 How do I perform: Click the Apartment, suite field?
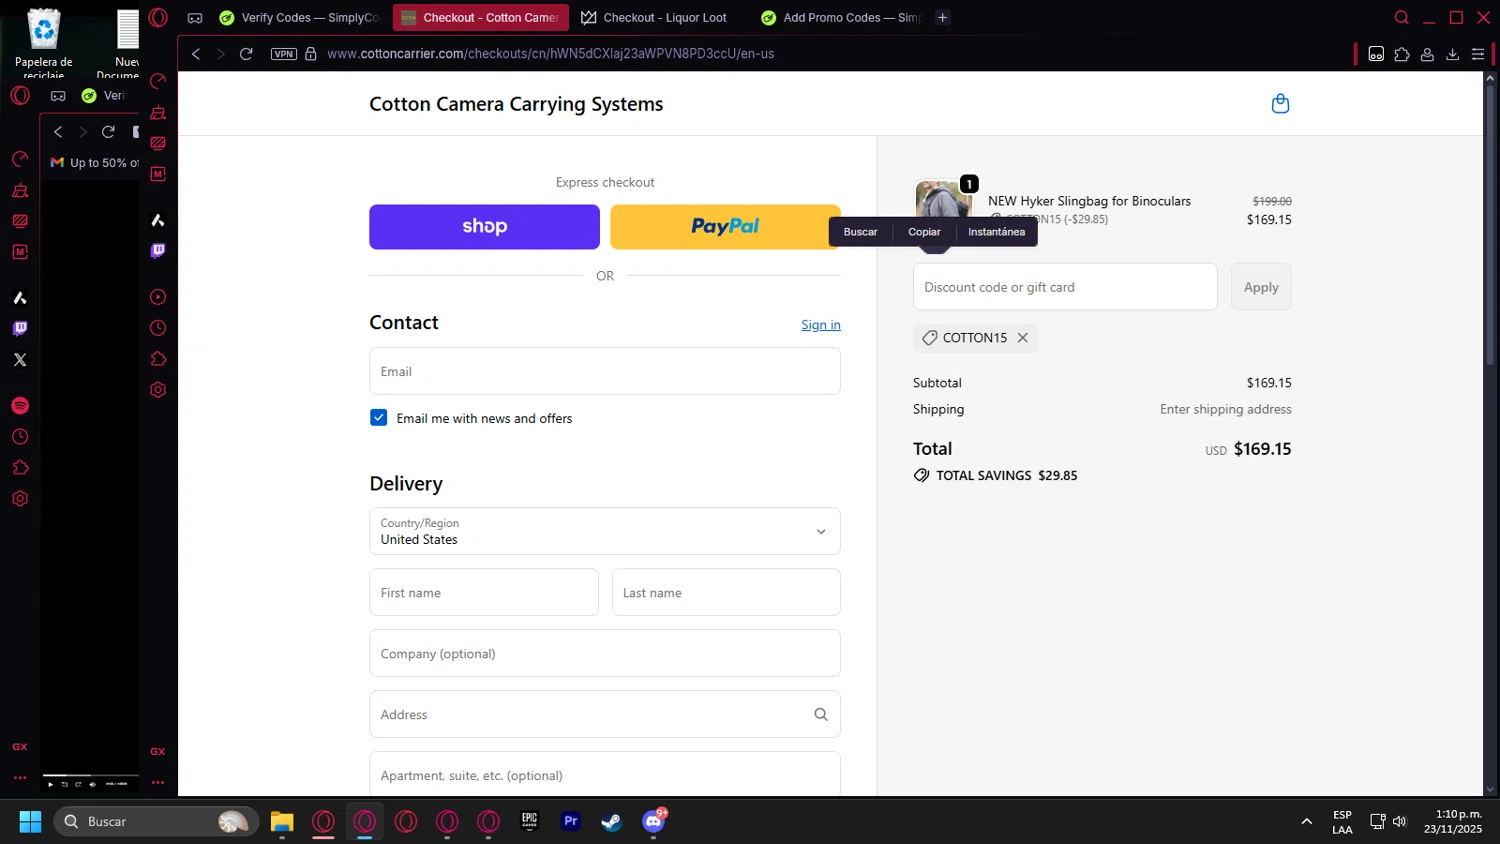[605, 774]
